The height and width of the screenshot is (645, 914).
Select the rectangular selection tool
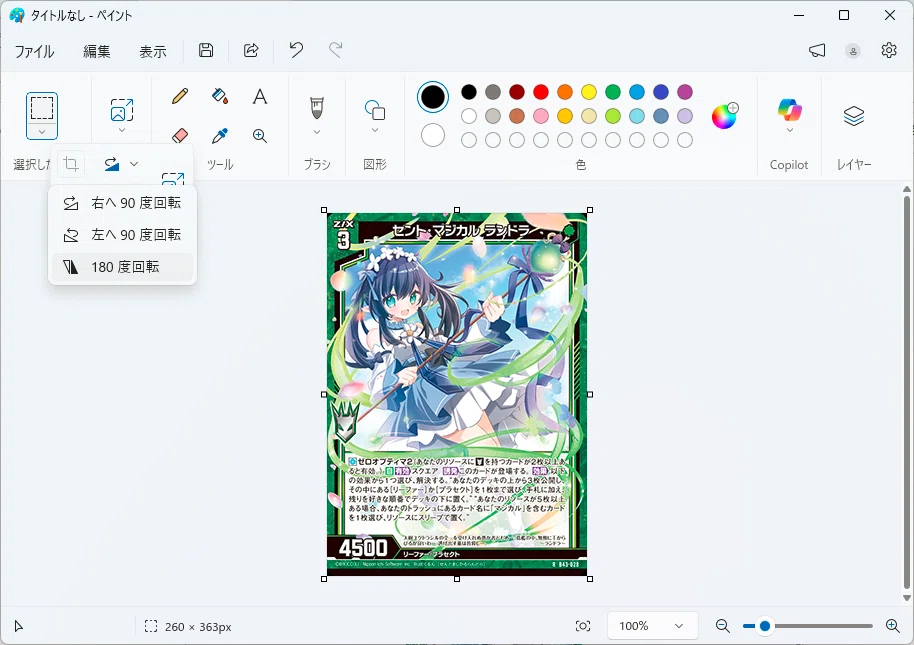(41, 108)
